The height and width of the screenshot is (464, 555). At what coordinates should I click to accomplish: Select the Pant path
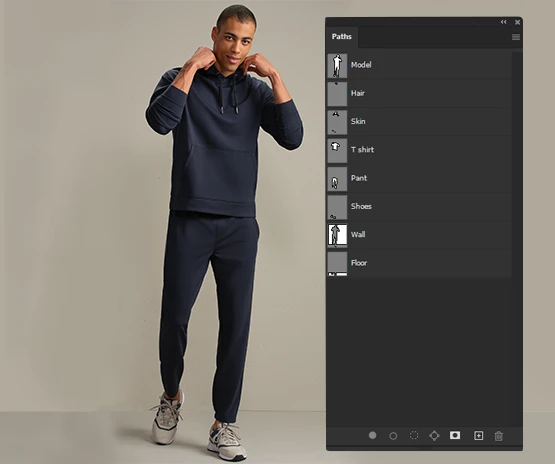419,178
